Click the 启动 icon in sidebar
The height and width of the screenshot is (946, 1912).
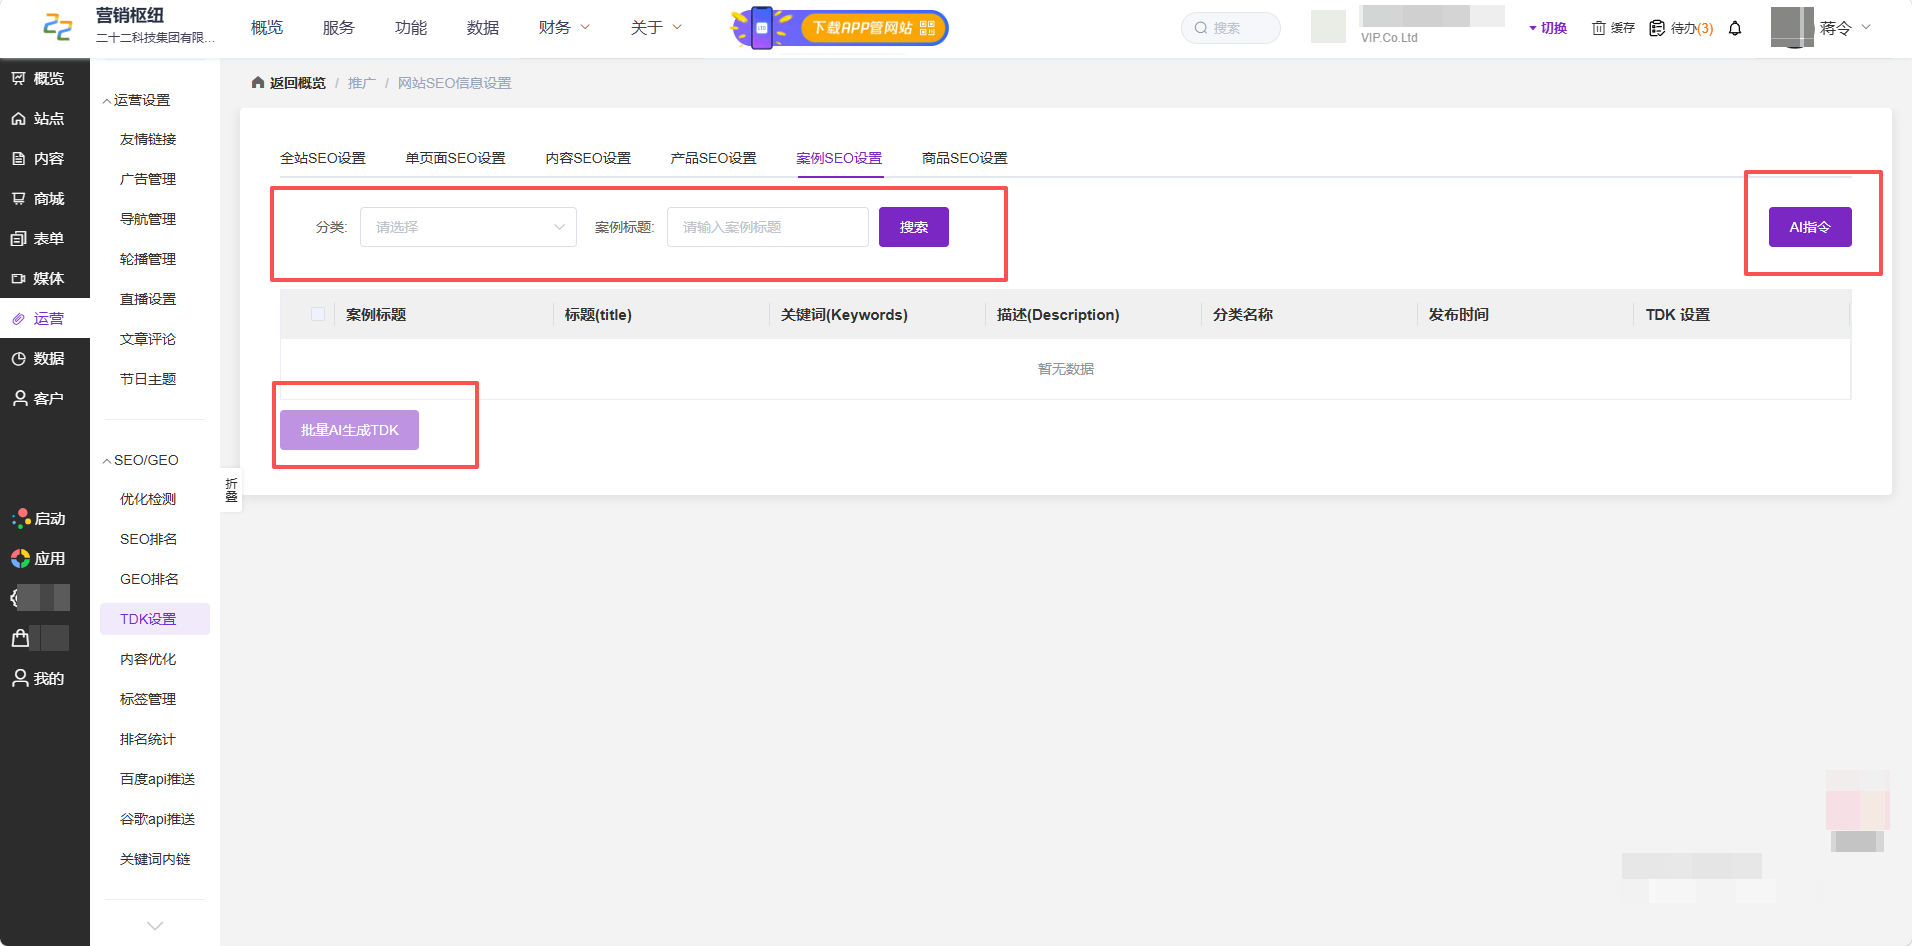tap(21, 519)
